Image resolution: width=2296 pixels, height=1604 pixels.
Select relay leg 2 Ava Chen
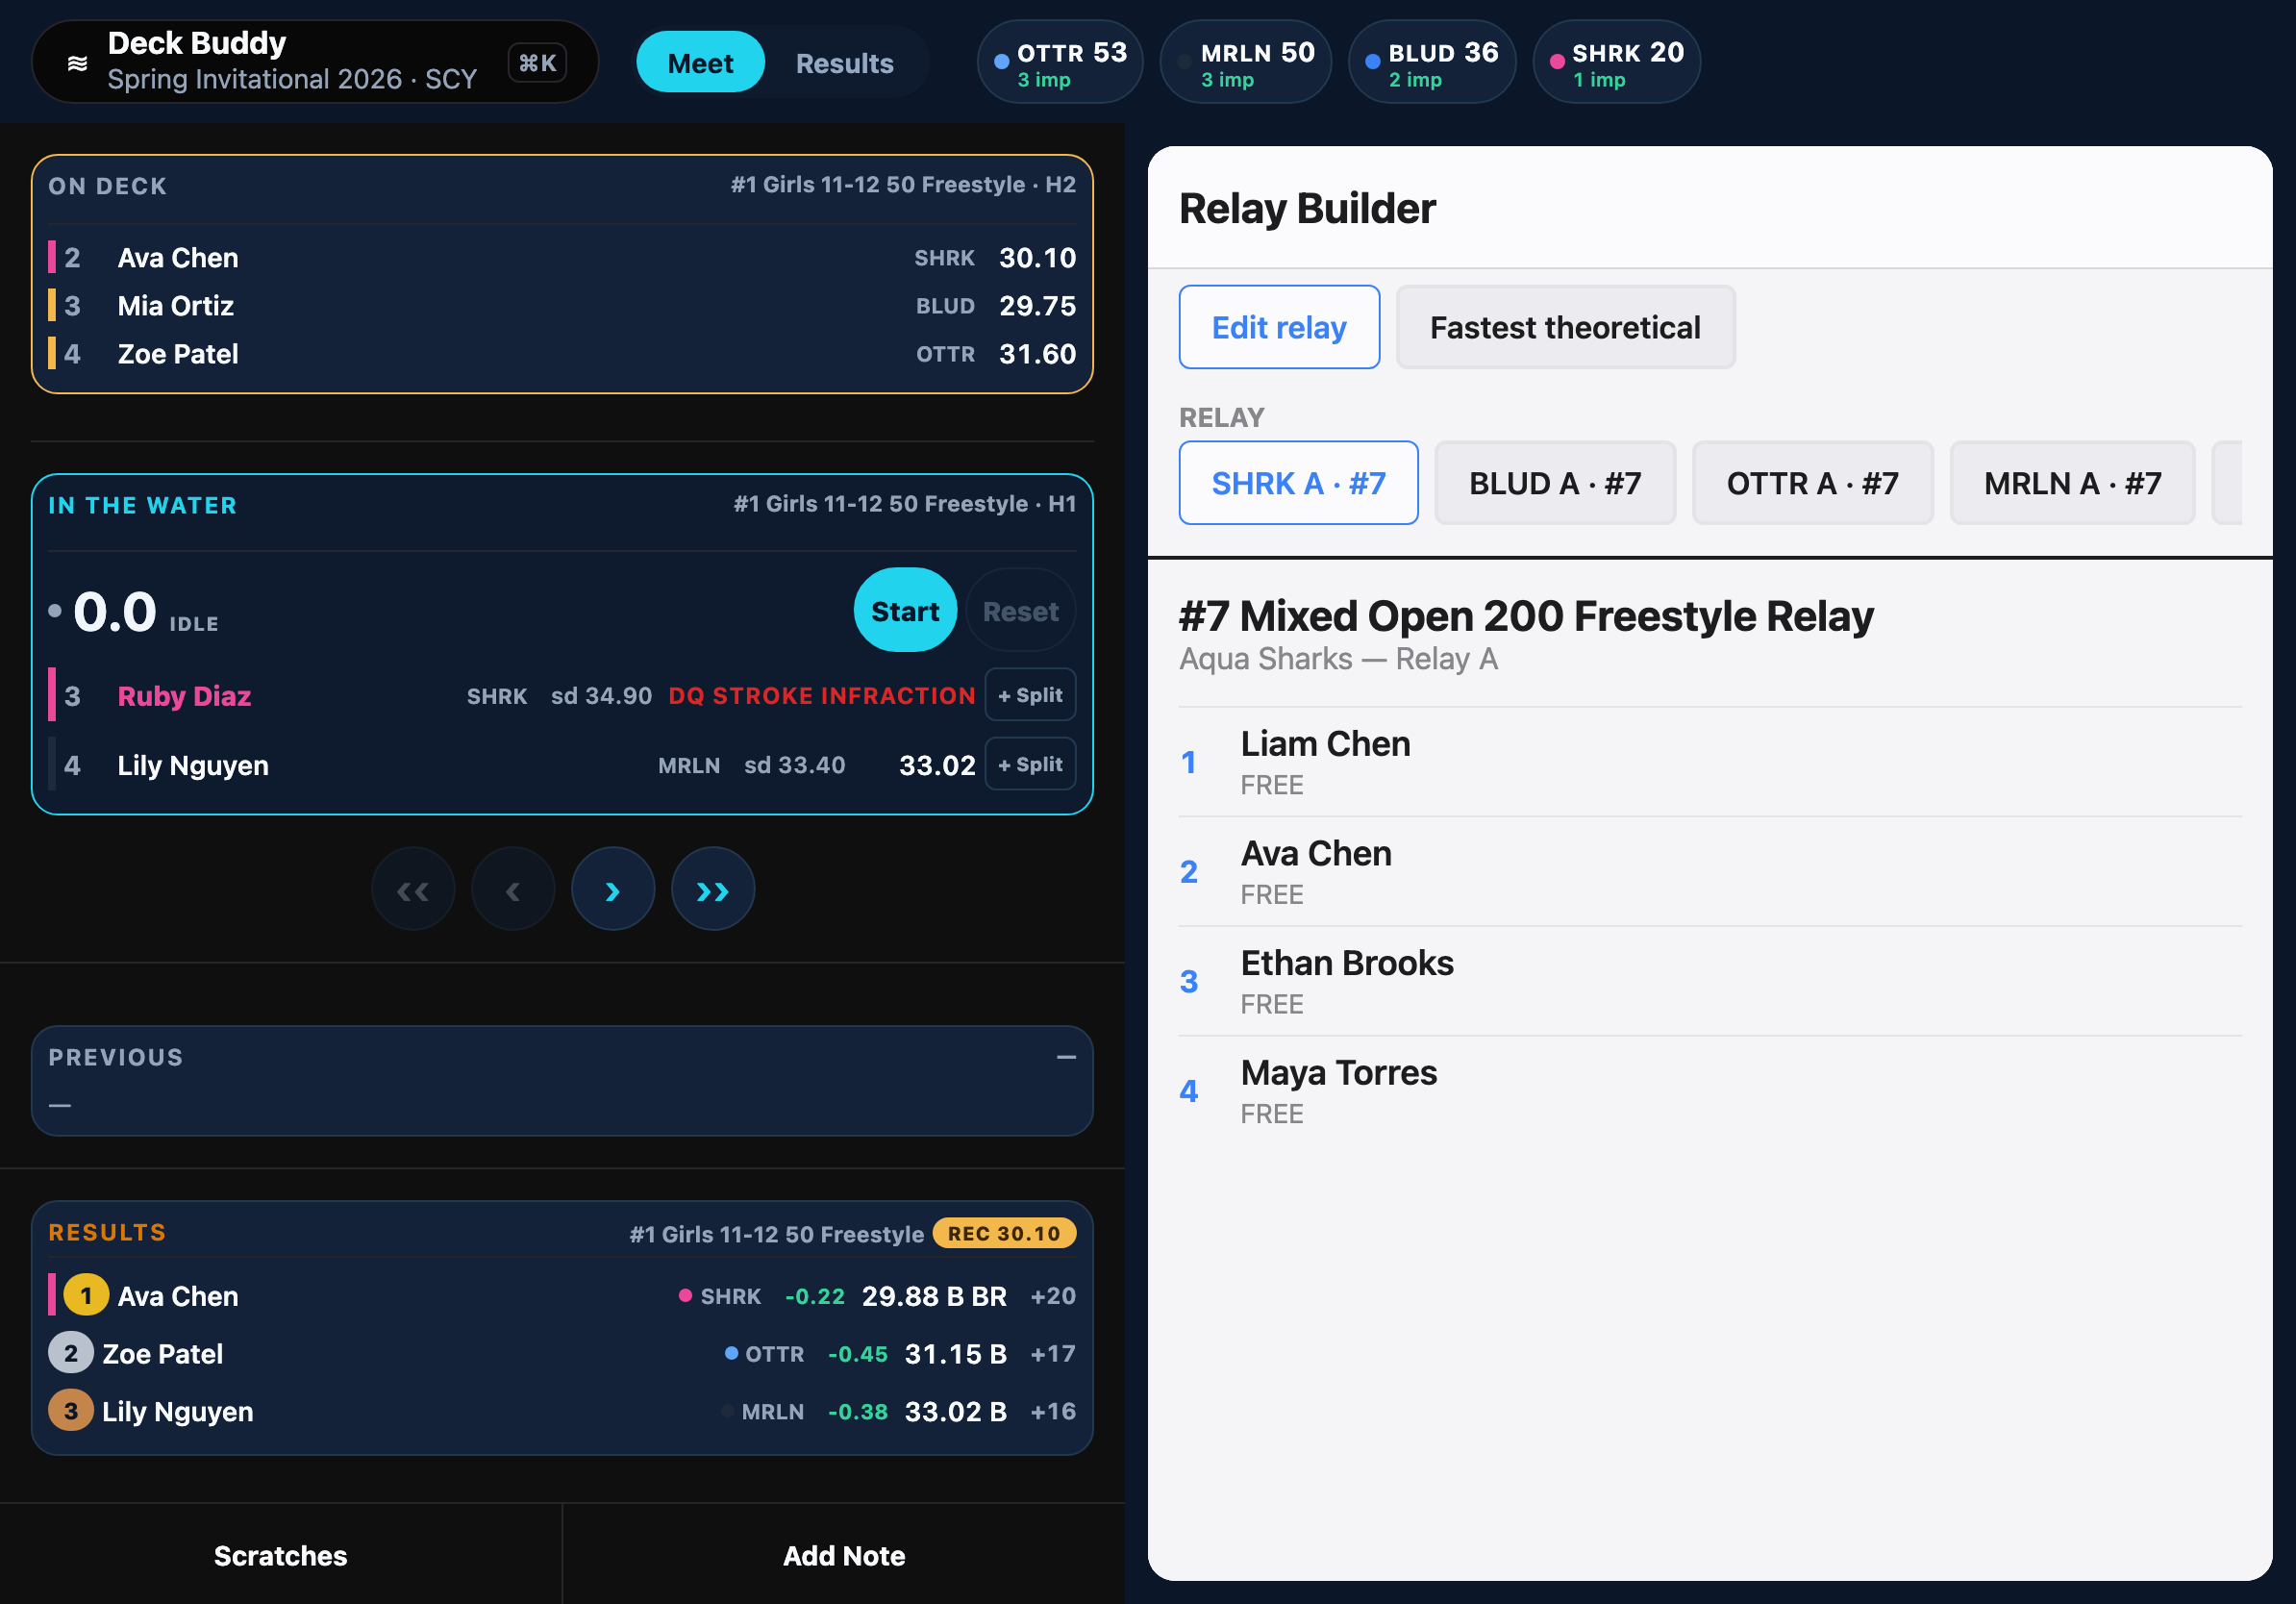[x=1710, y=872]
